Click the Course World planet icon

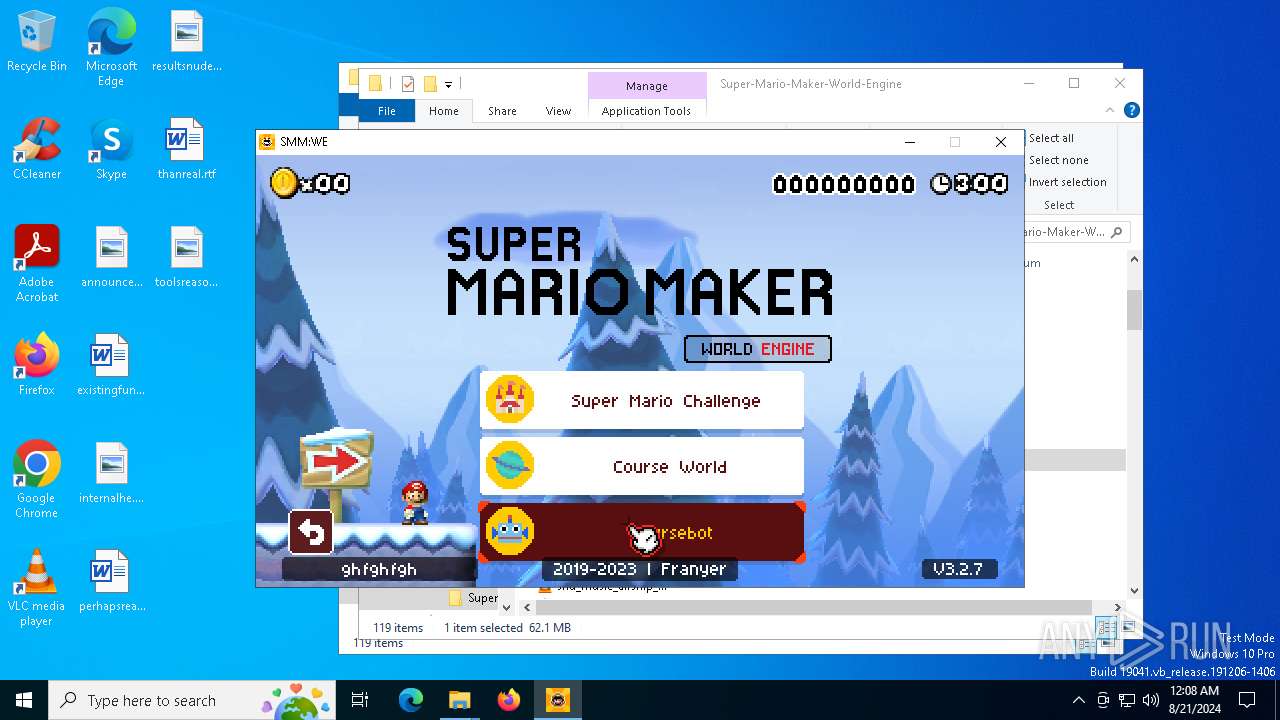pos(510,466)
